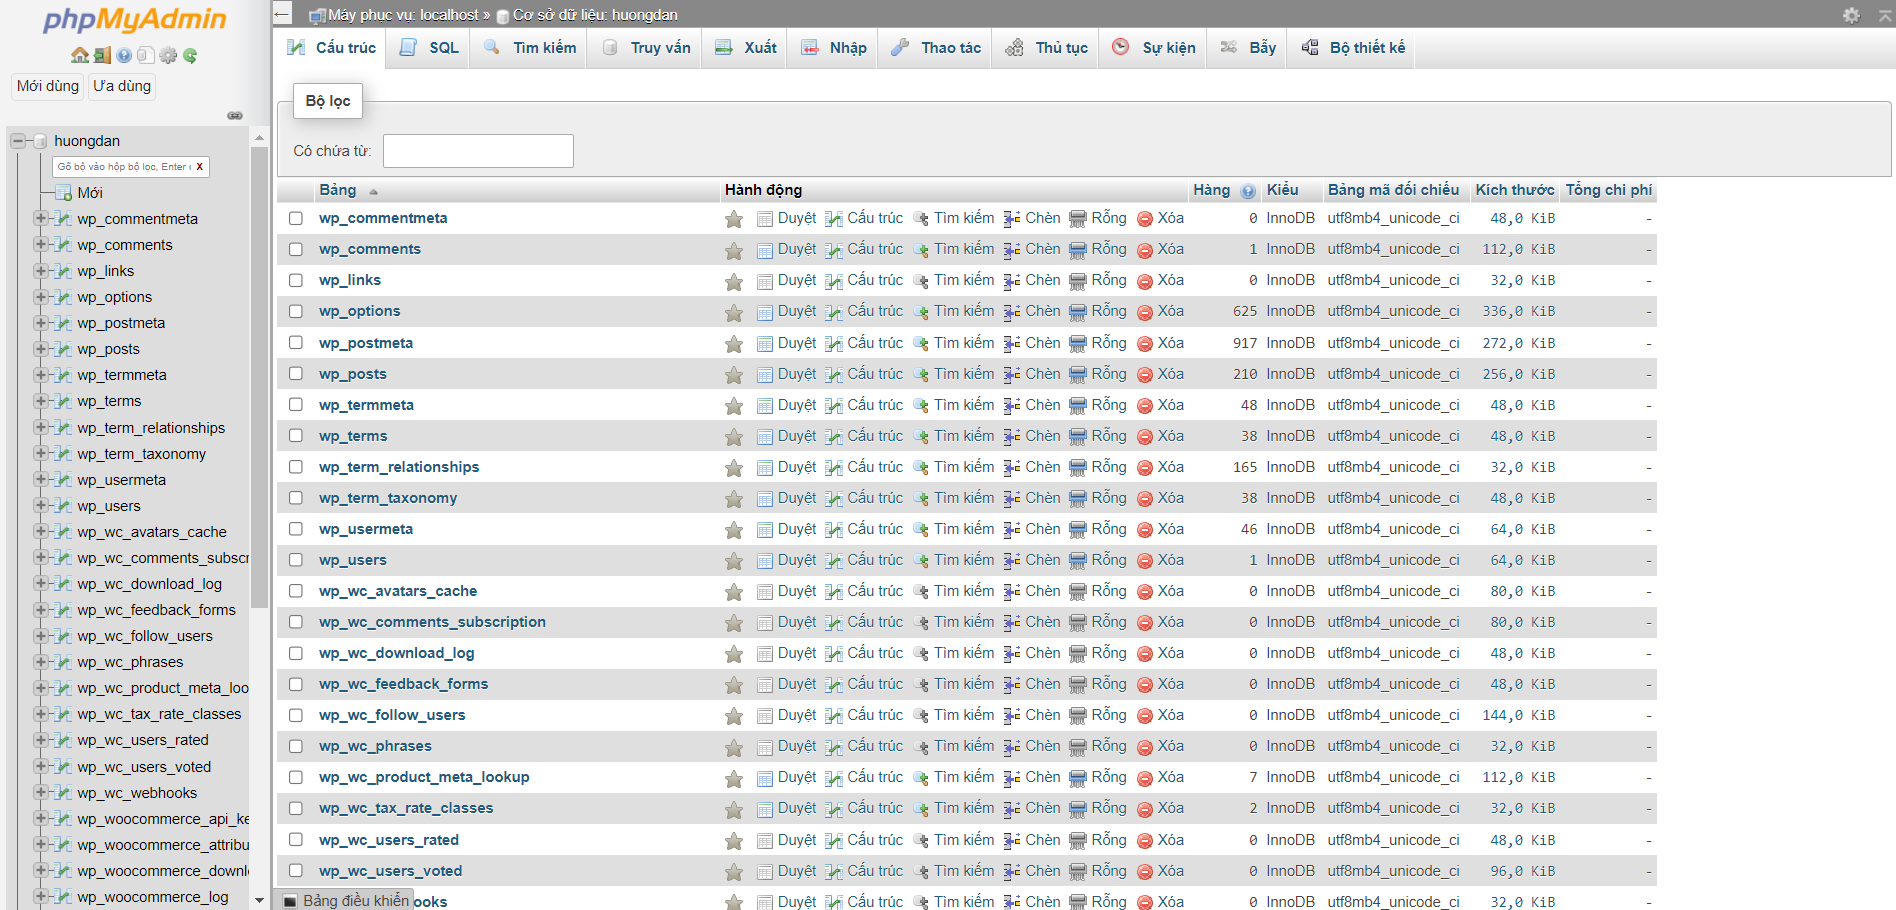Collapse the huongdan database tree node
1896x910 pixels.
19,141
